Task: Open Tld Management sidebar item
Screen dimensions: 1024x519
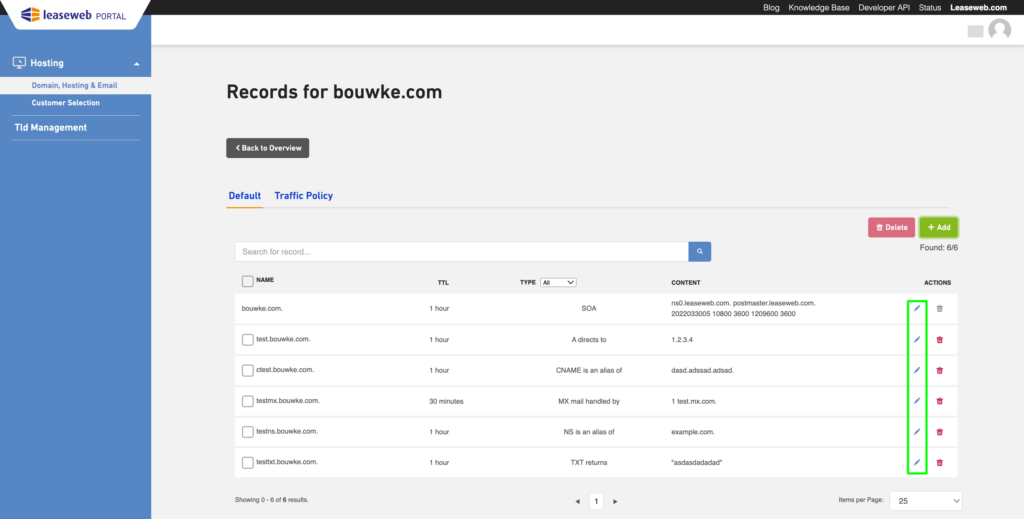Action: click(x=50, y=128)
